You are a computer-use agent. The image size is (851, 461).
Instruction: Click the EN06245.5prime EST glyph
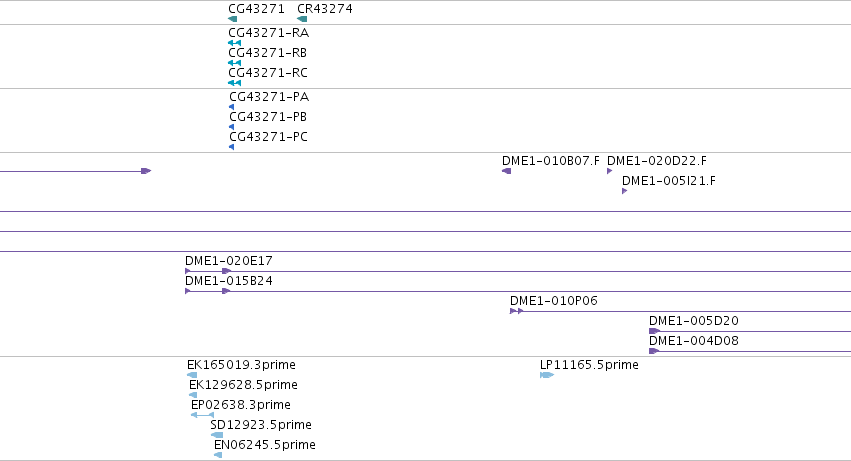(x=218, y=455)
